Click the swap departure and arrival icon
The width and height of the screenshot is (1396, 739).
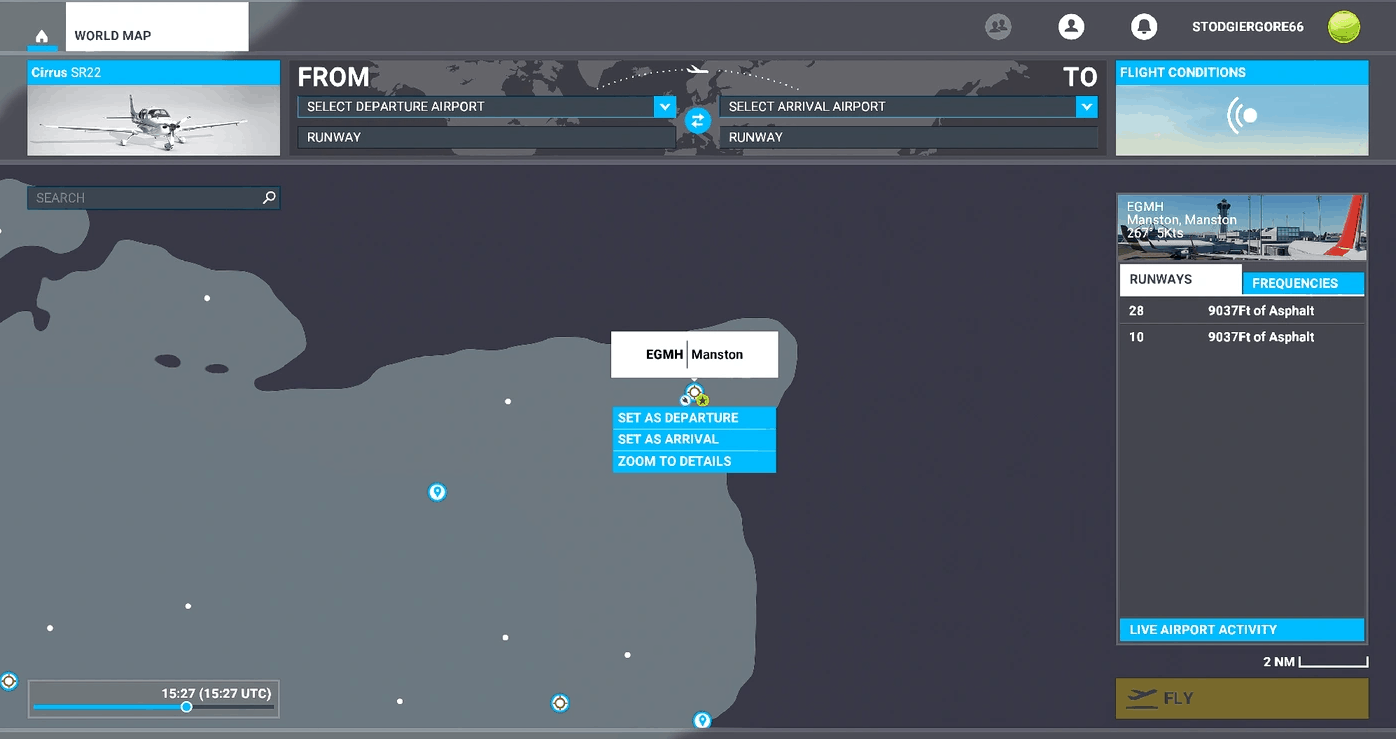(698, 121)
